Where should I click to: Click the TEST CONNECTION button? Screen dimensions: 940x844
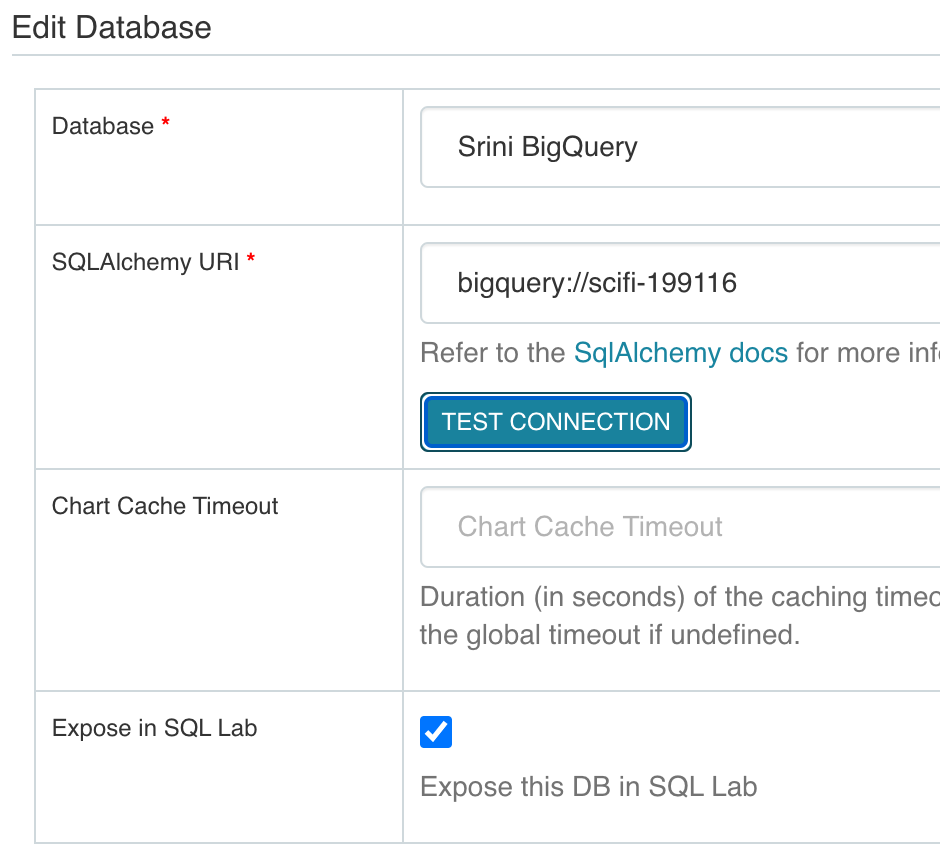coord(555,421)
